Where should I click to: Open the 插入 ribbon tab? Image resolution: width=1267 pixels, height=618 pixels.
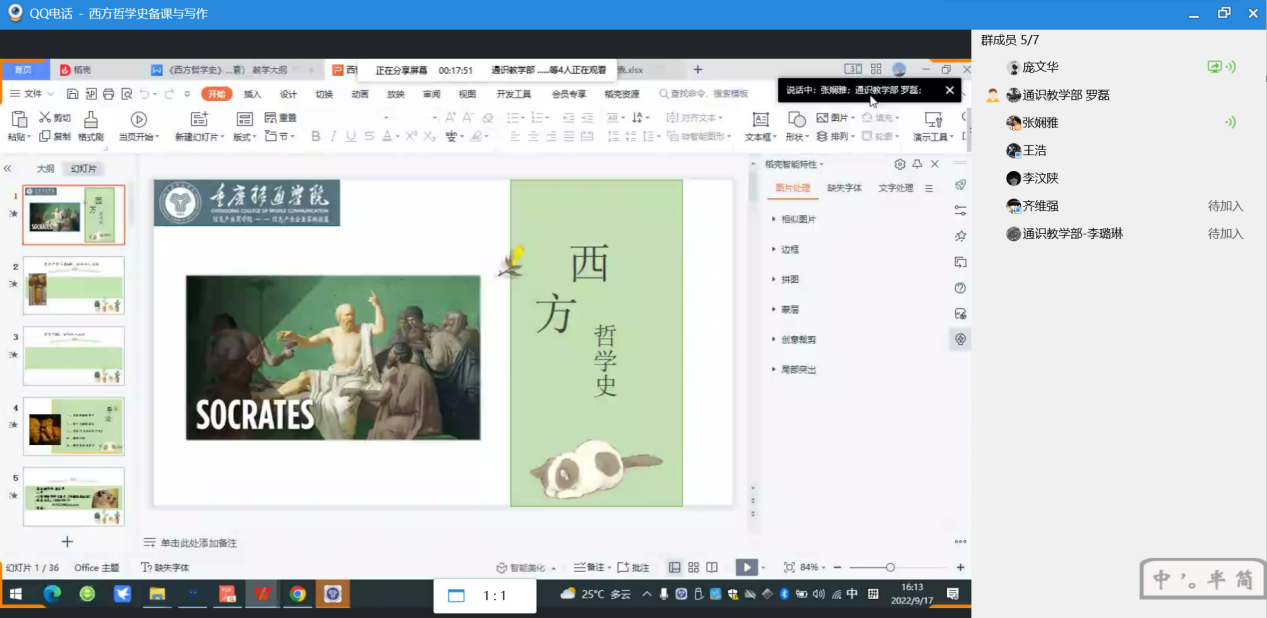(252, 94)
